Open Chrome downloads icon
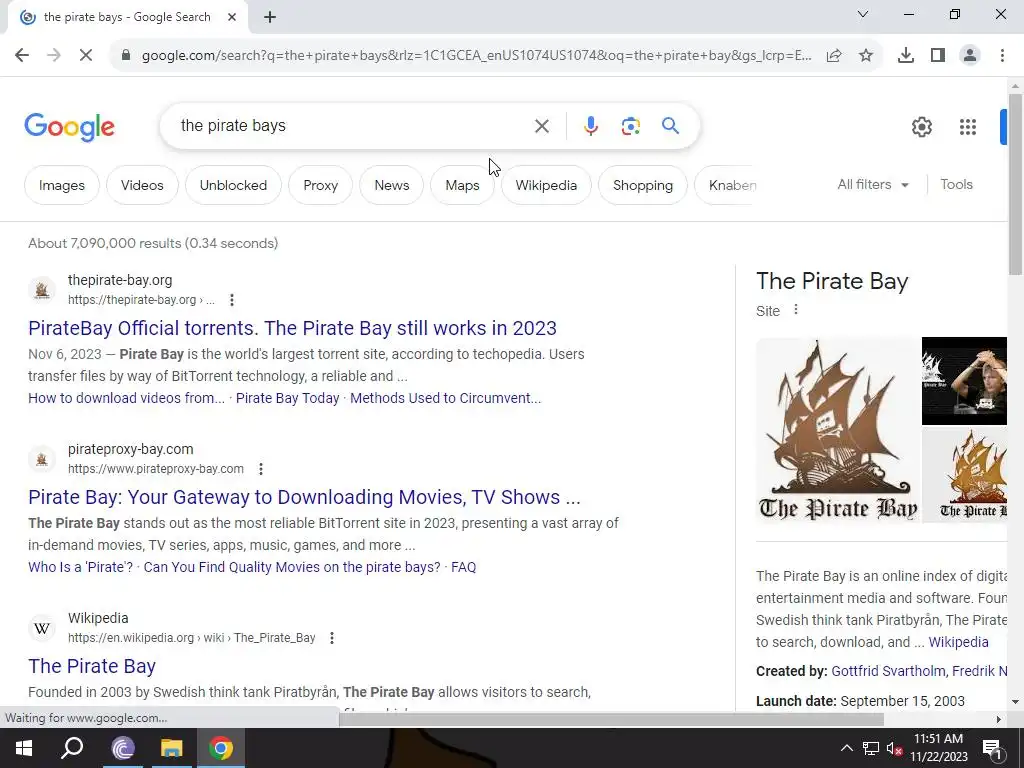This screenshot has height=768, width=1024. pyautogui.click(x=906, y=56)
